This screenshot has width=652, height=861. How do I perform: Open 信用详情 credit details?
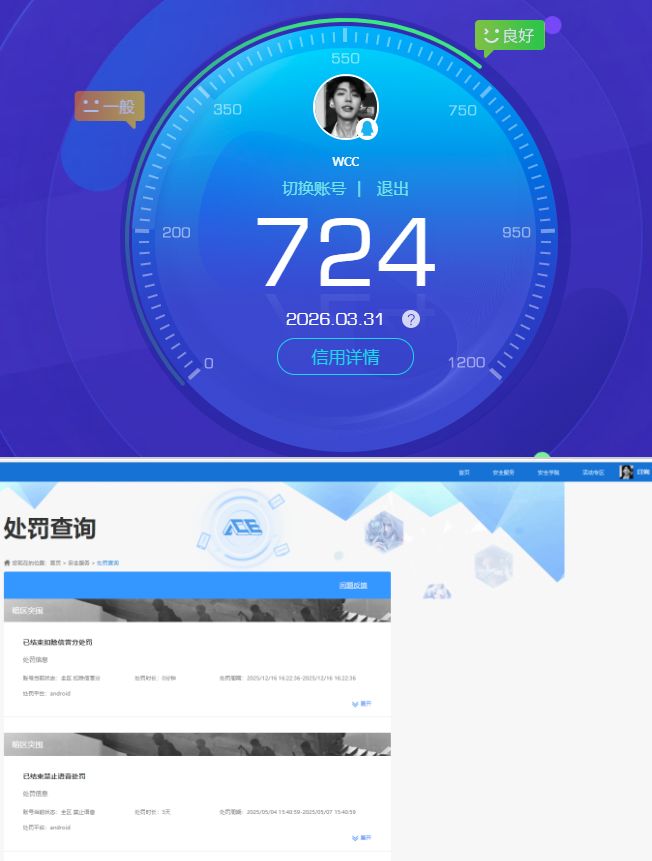click(x=345, y=357)
